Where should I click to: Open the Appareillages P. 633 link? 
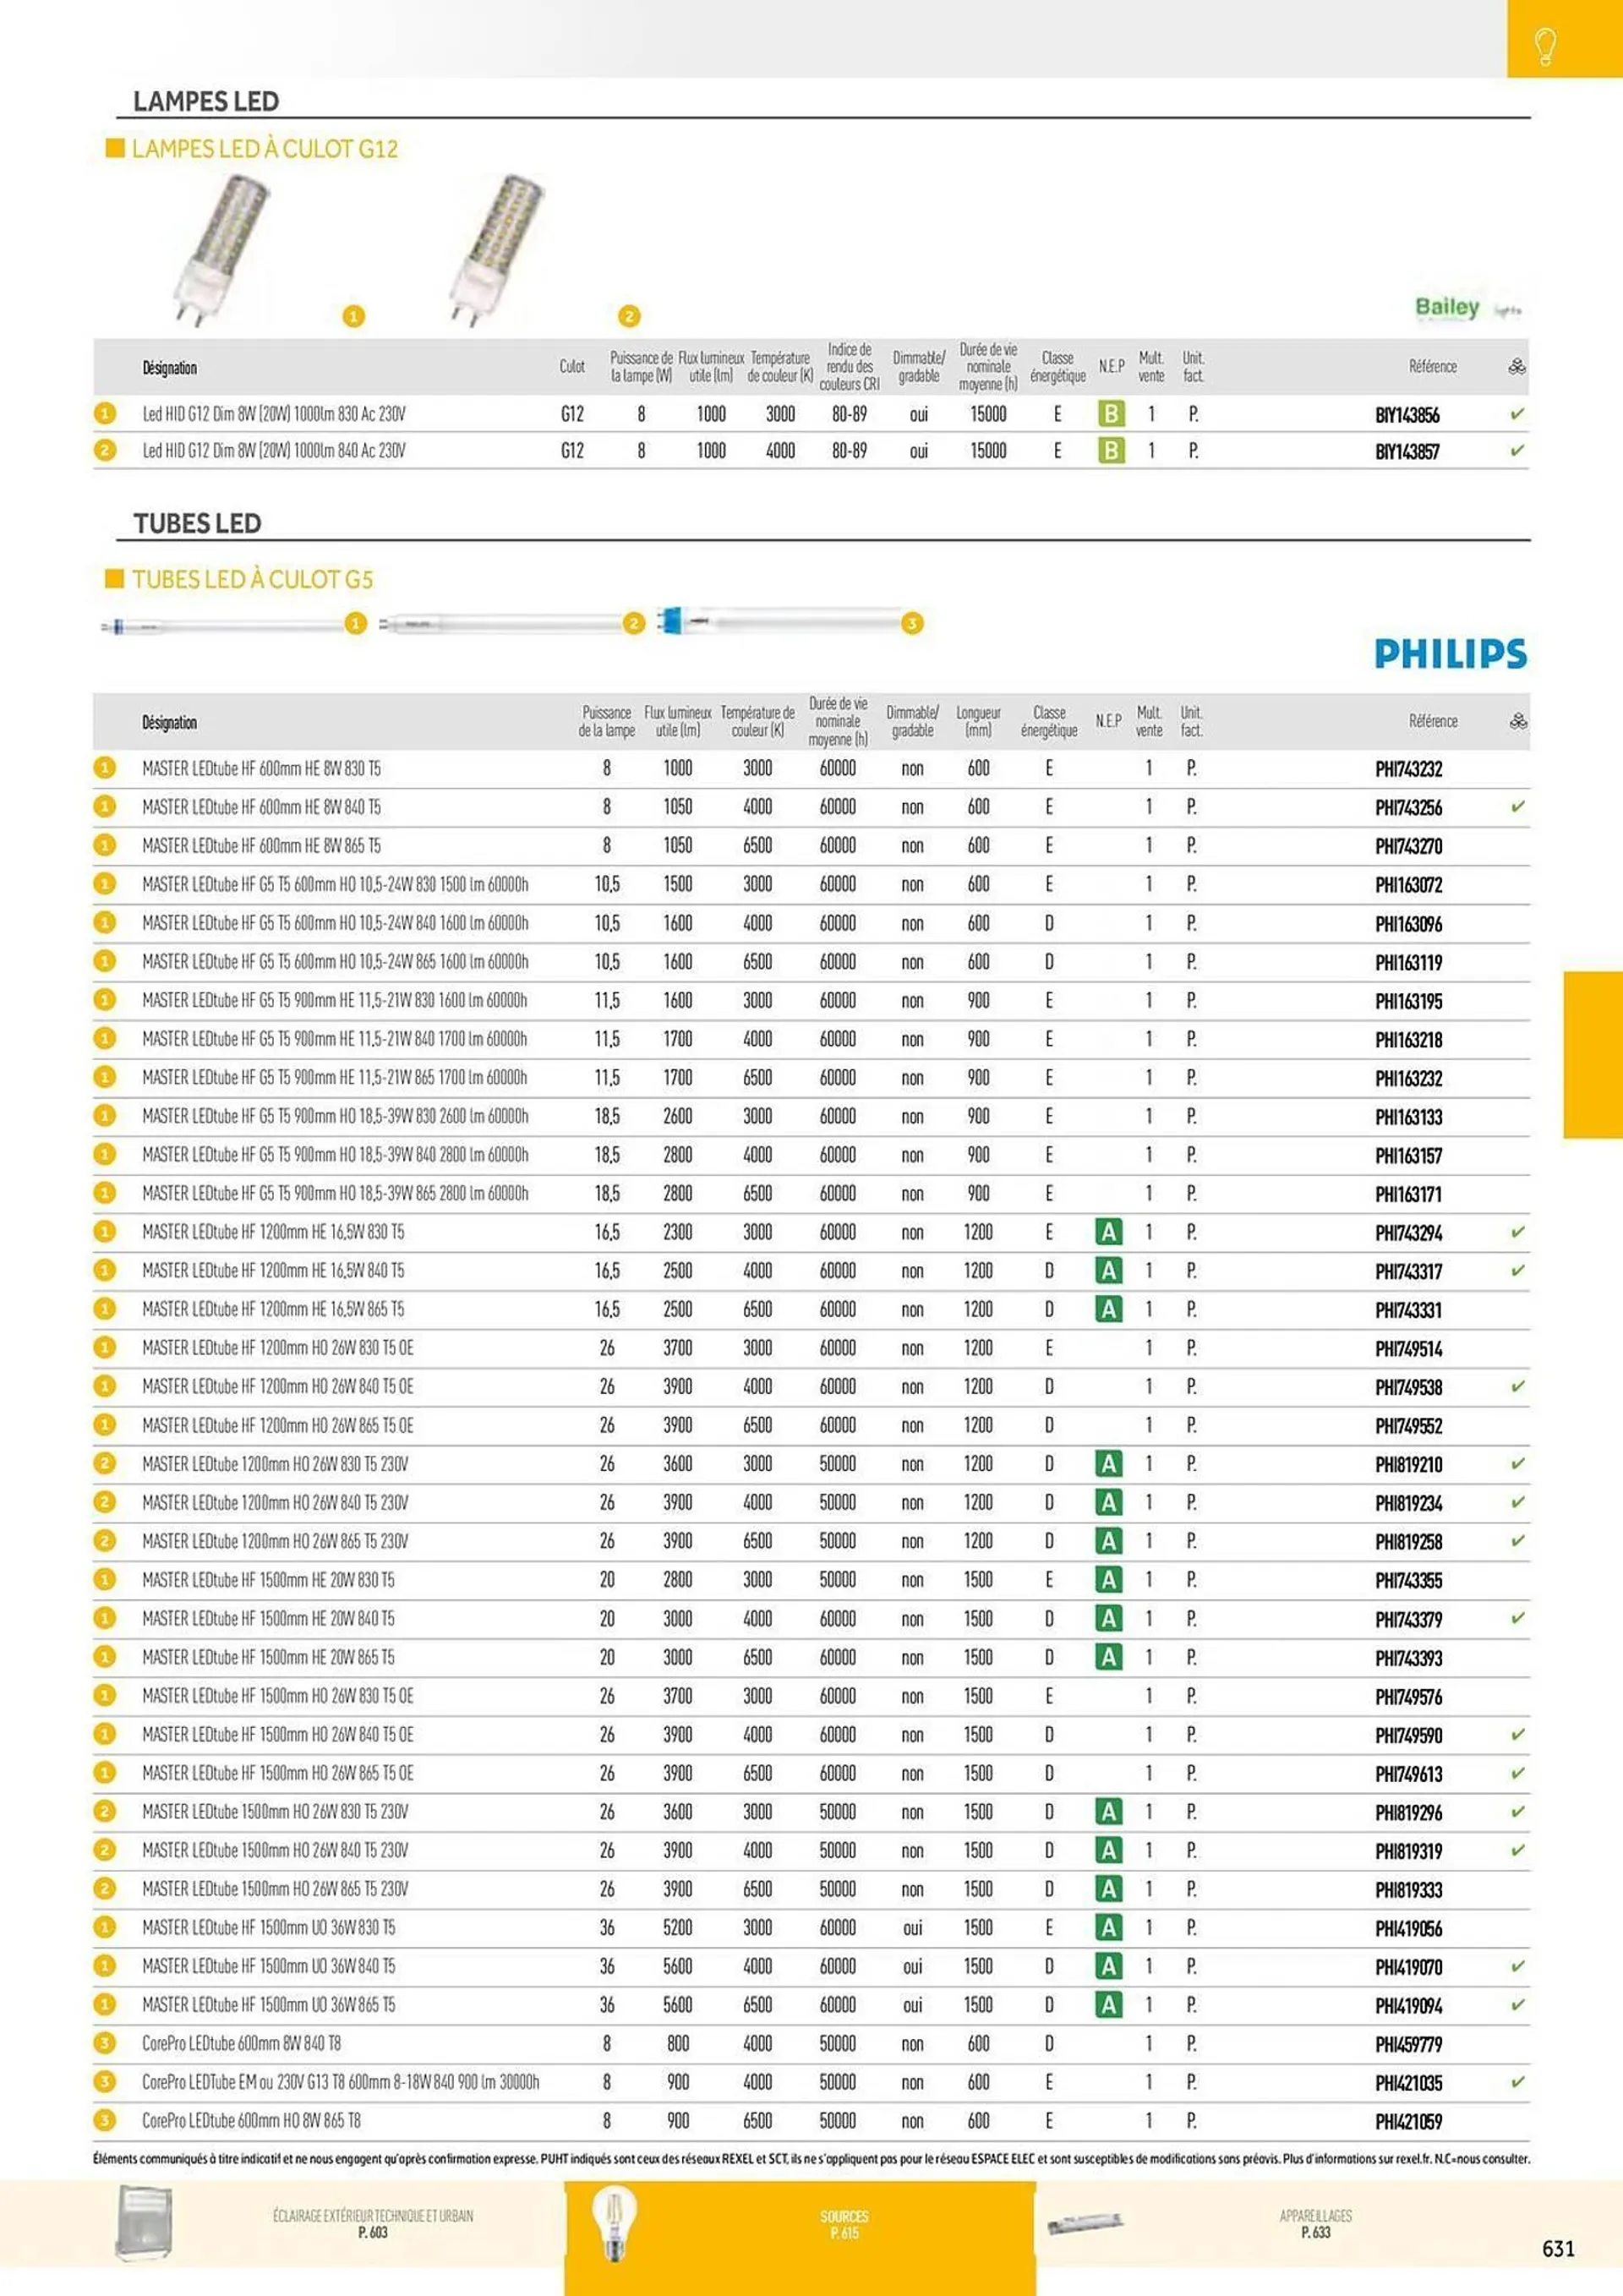[x=1315, y=2223]
